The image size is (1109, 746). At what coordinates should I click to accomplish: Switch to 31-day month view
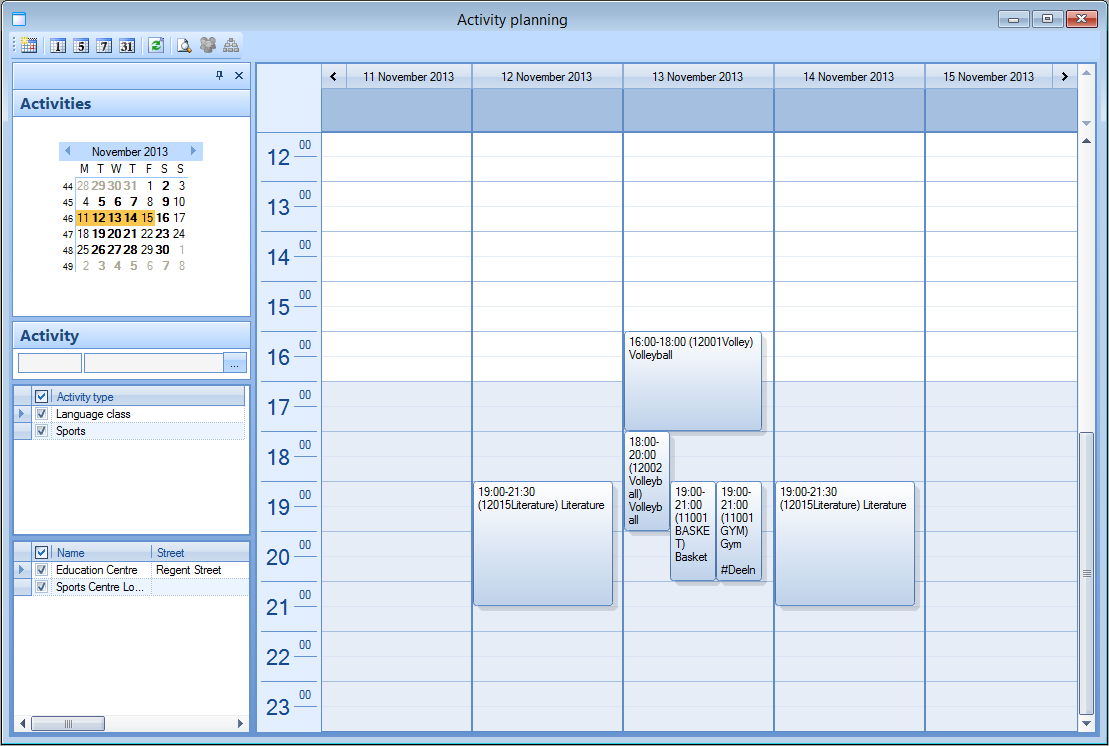coord(127,45)
